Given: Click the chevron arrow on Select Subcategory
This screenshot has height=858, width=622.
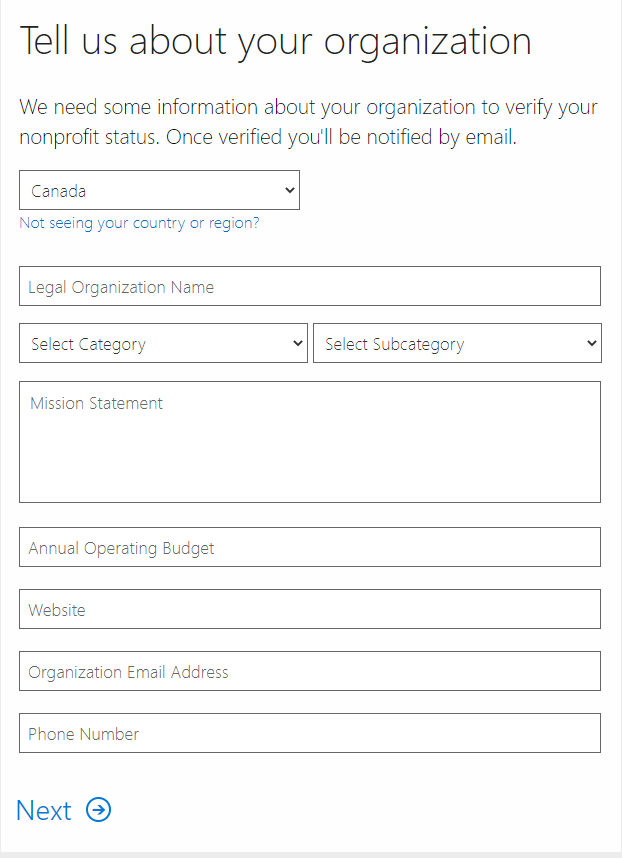Looking at the screenshot, I should [x=591, y=343].
